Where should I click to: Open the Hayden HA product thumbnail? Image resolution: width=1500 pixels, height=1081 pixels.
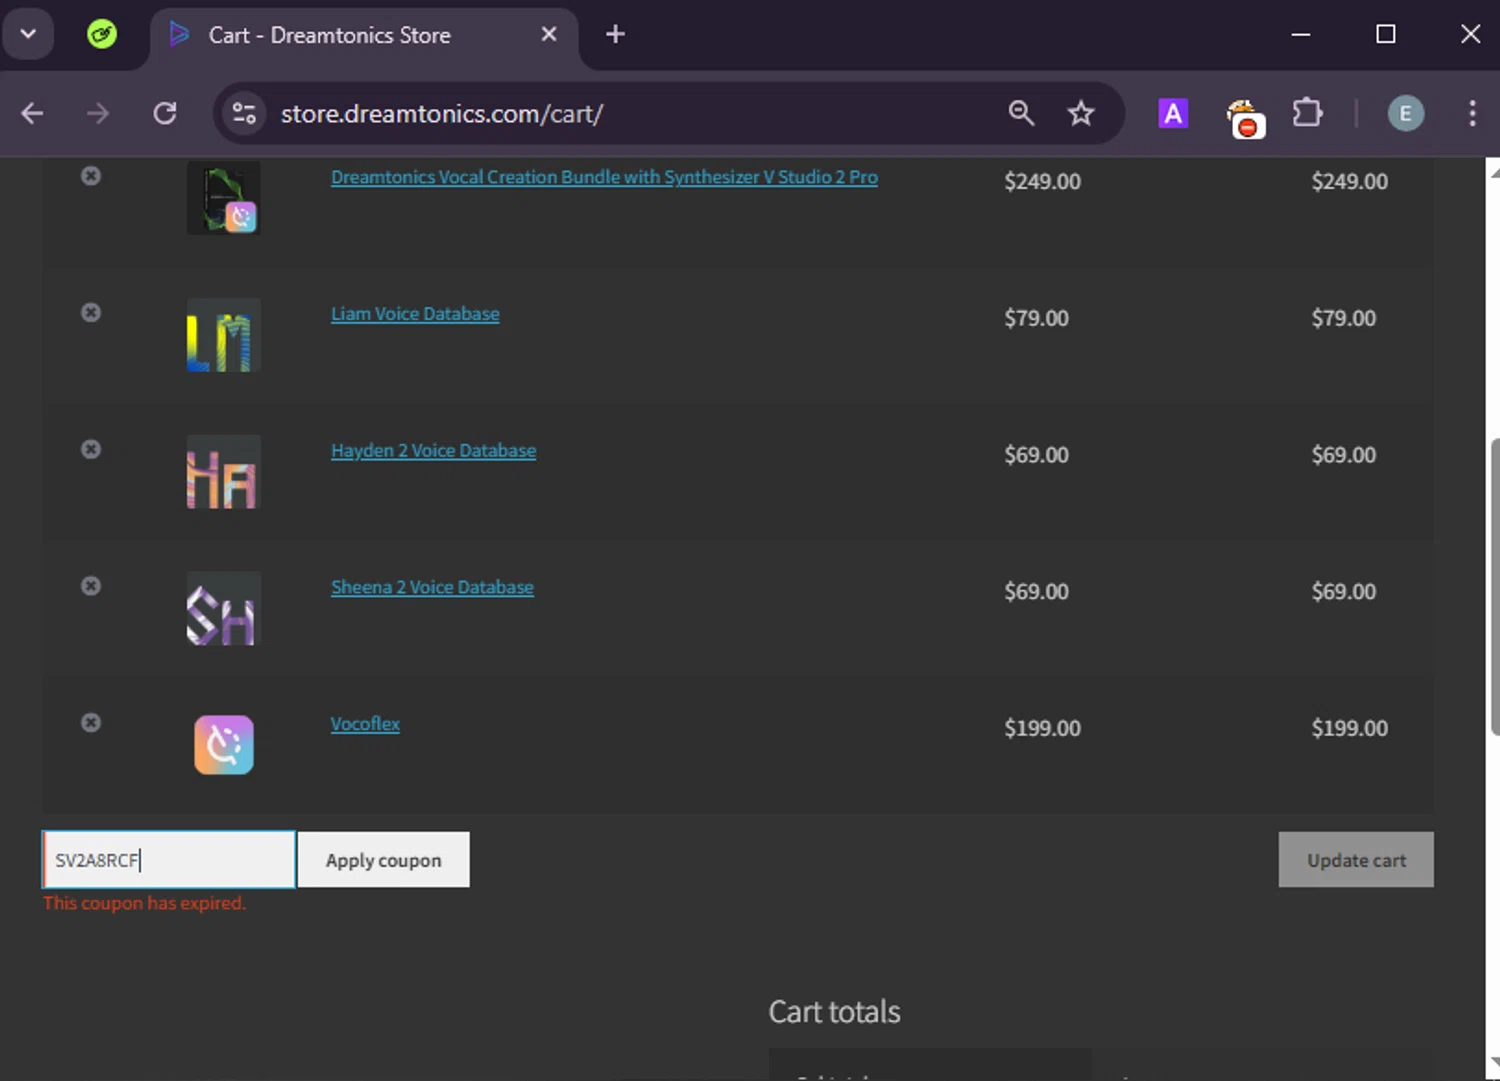coord(224,472)
